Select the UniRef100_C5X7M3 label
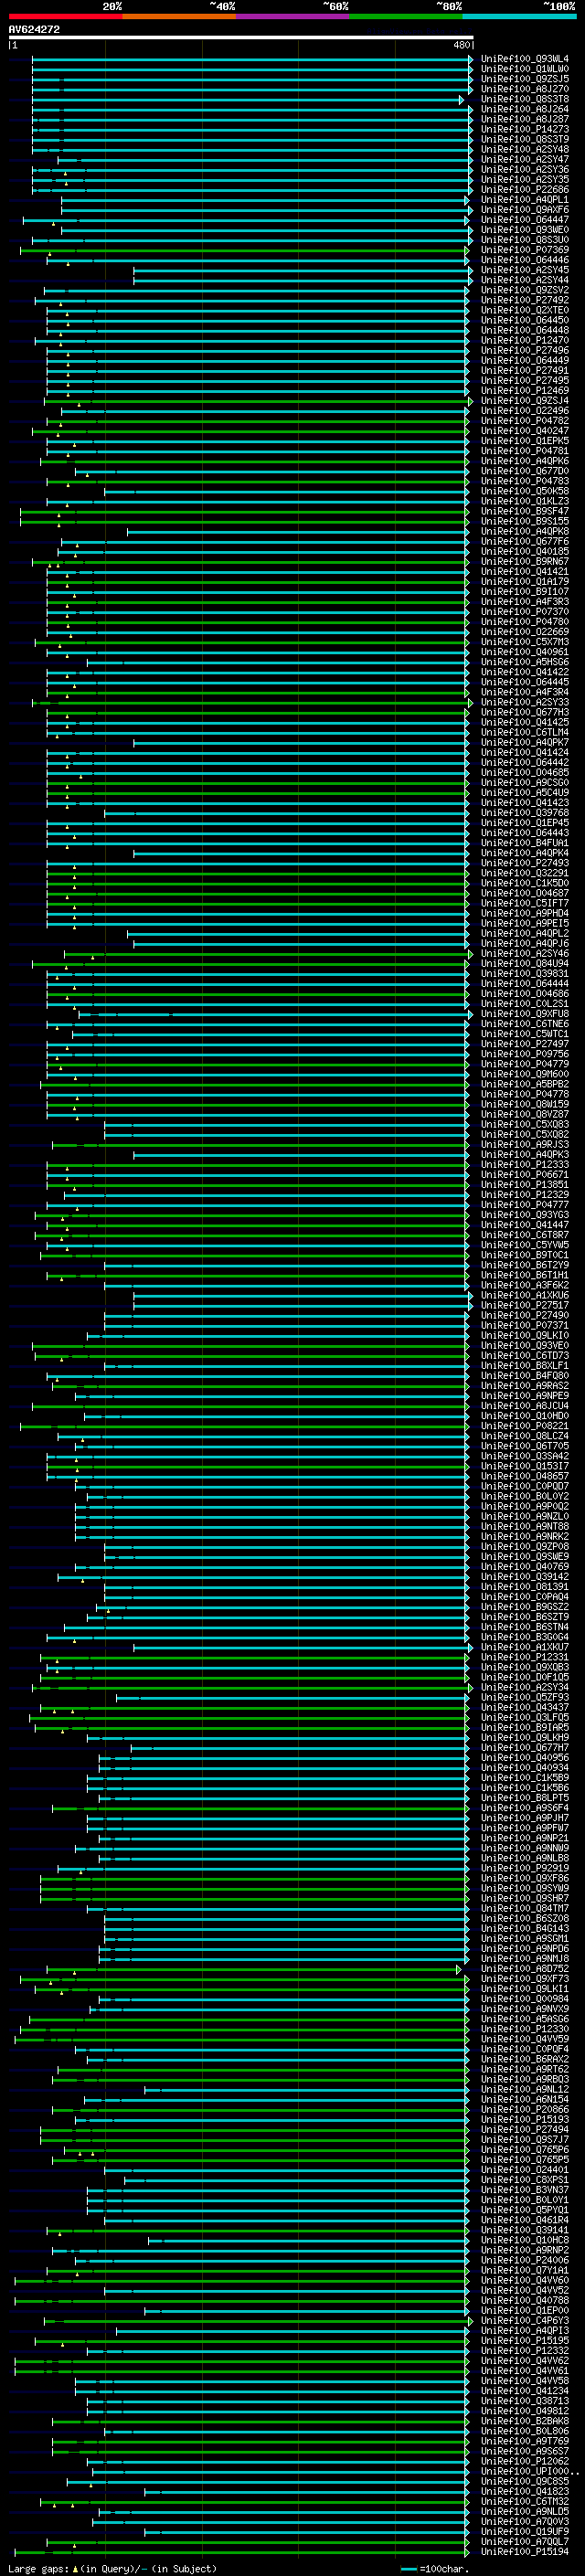The image size is (585, 2576). click(525, 643)
